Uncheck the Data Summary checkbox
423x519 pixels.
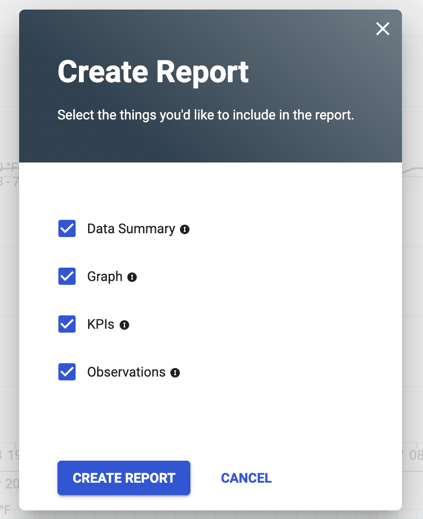click(x=67, y=228)
